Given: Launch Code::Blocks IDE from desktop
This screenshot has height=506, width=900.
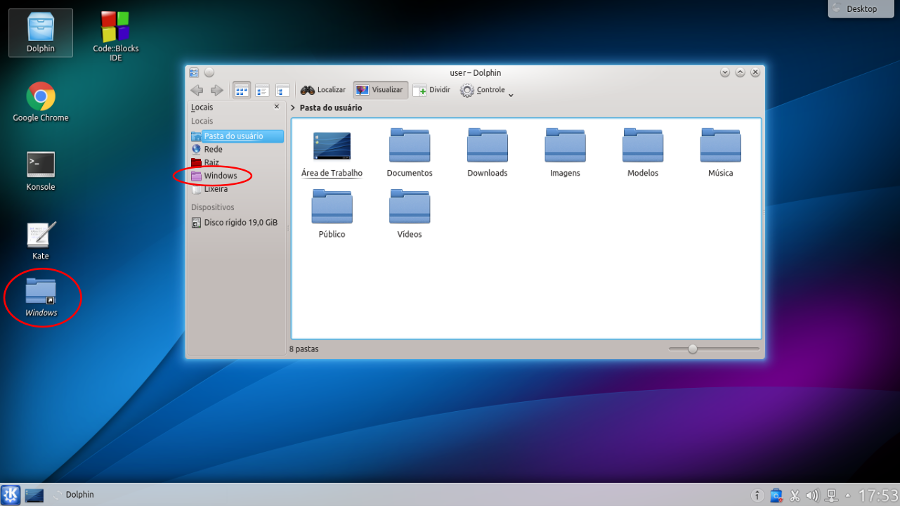Looking at the screenshot, I should (115, 36).
